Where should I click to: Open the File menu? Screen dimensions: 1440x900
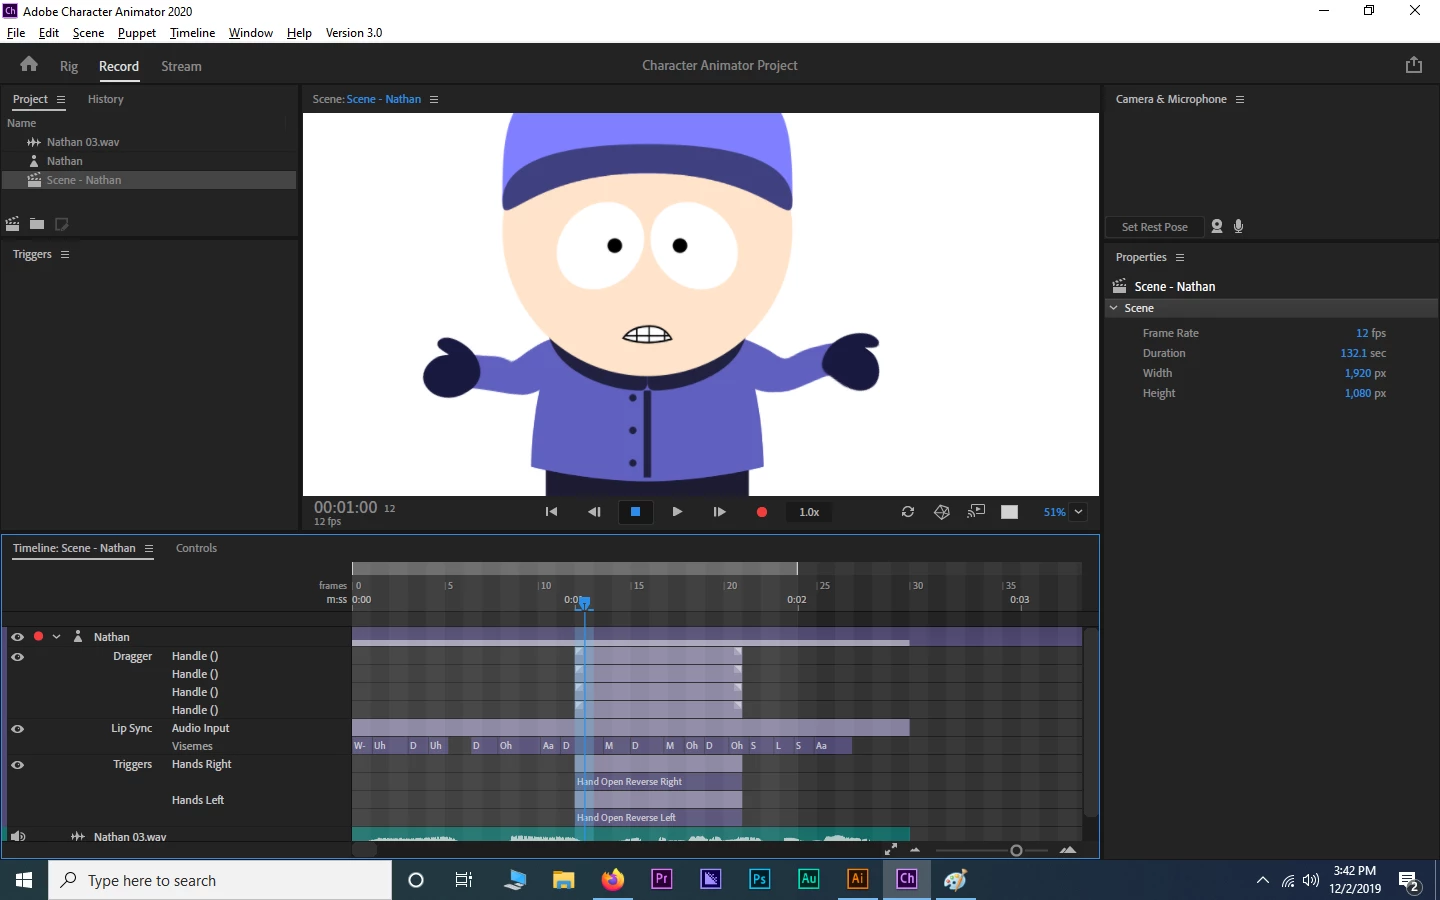tap(16, 33)
